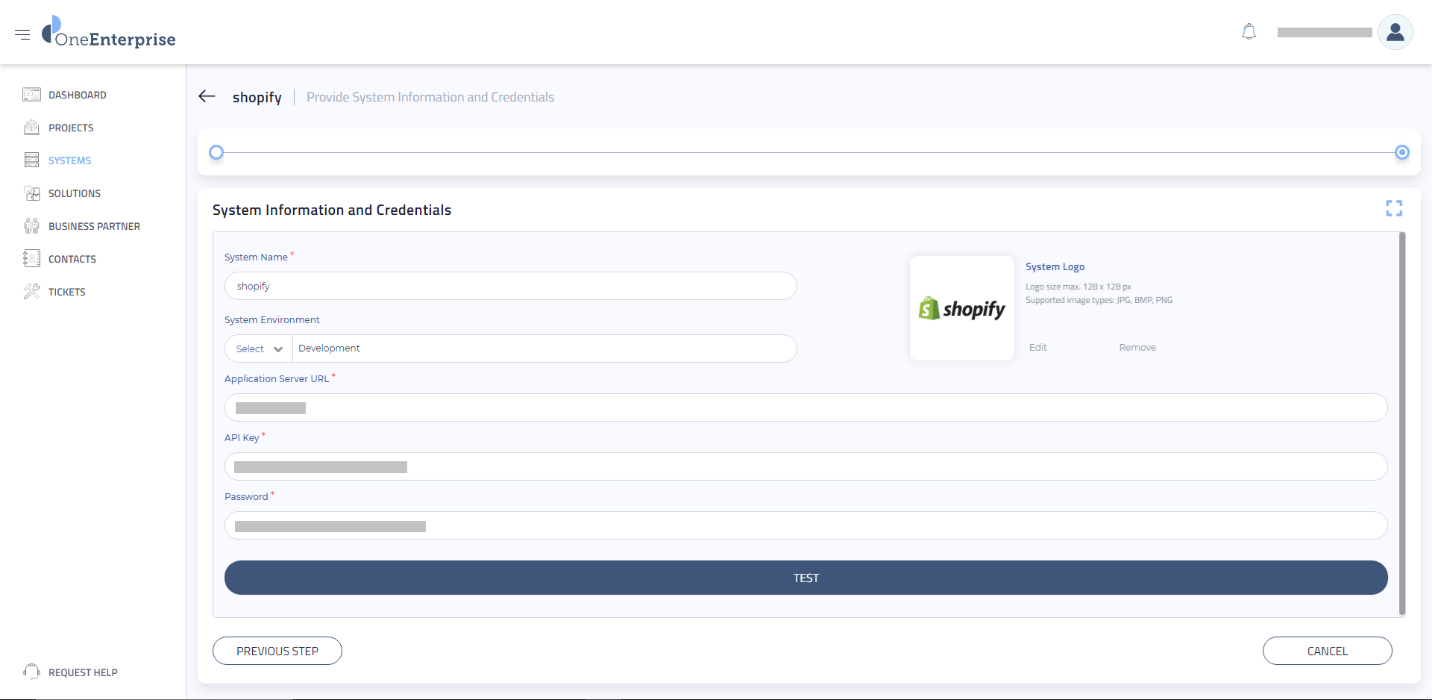The width and height of the screenshot is (1432, 700).
Task: Open the Tickets sidebar icon
Action: [x=31, y=291]
